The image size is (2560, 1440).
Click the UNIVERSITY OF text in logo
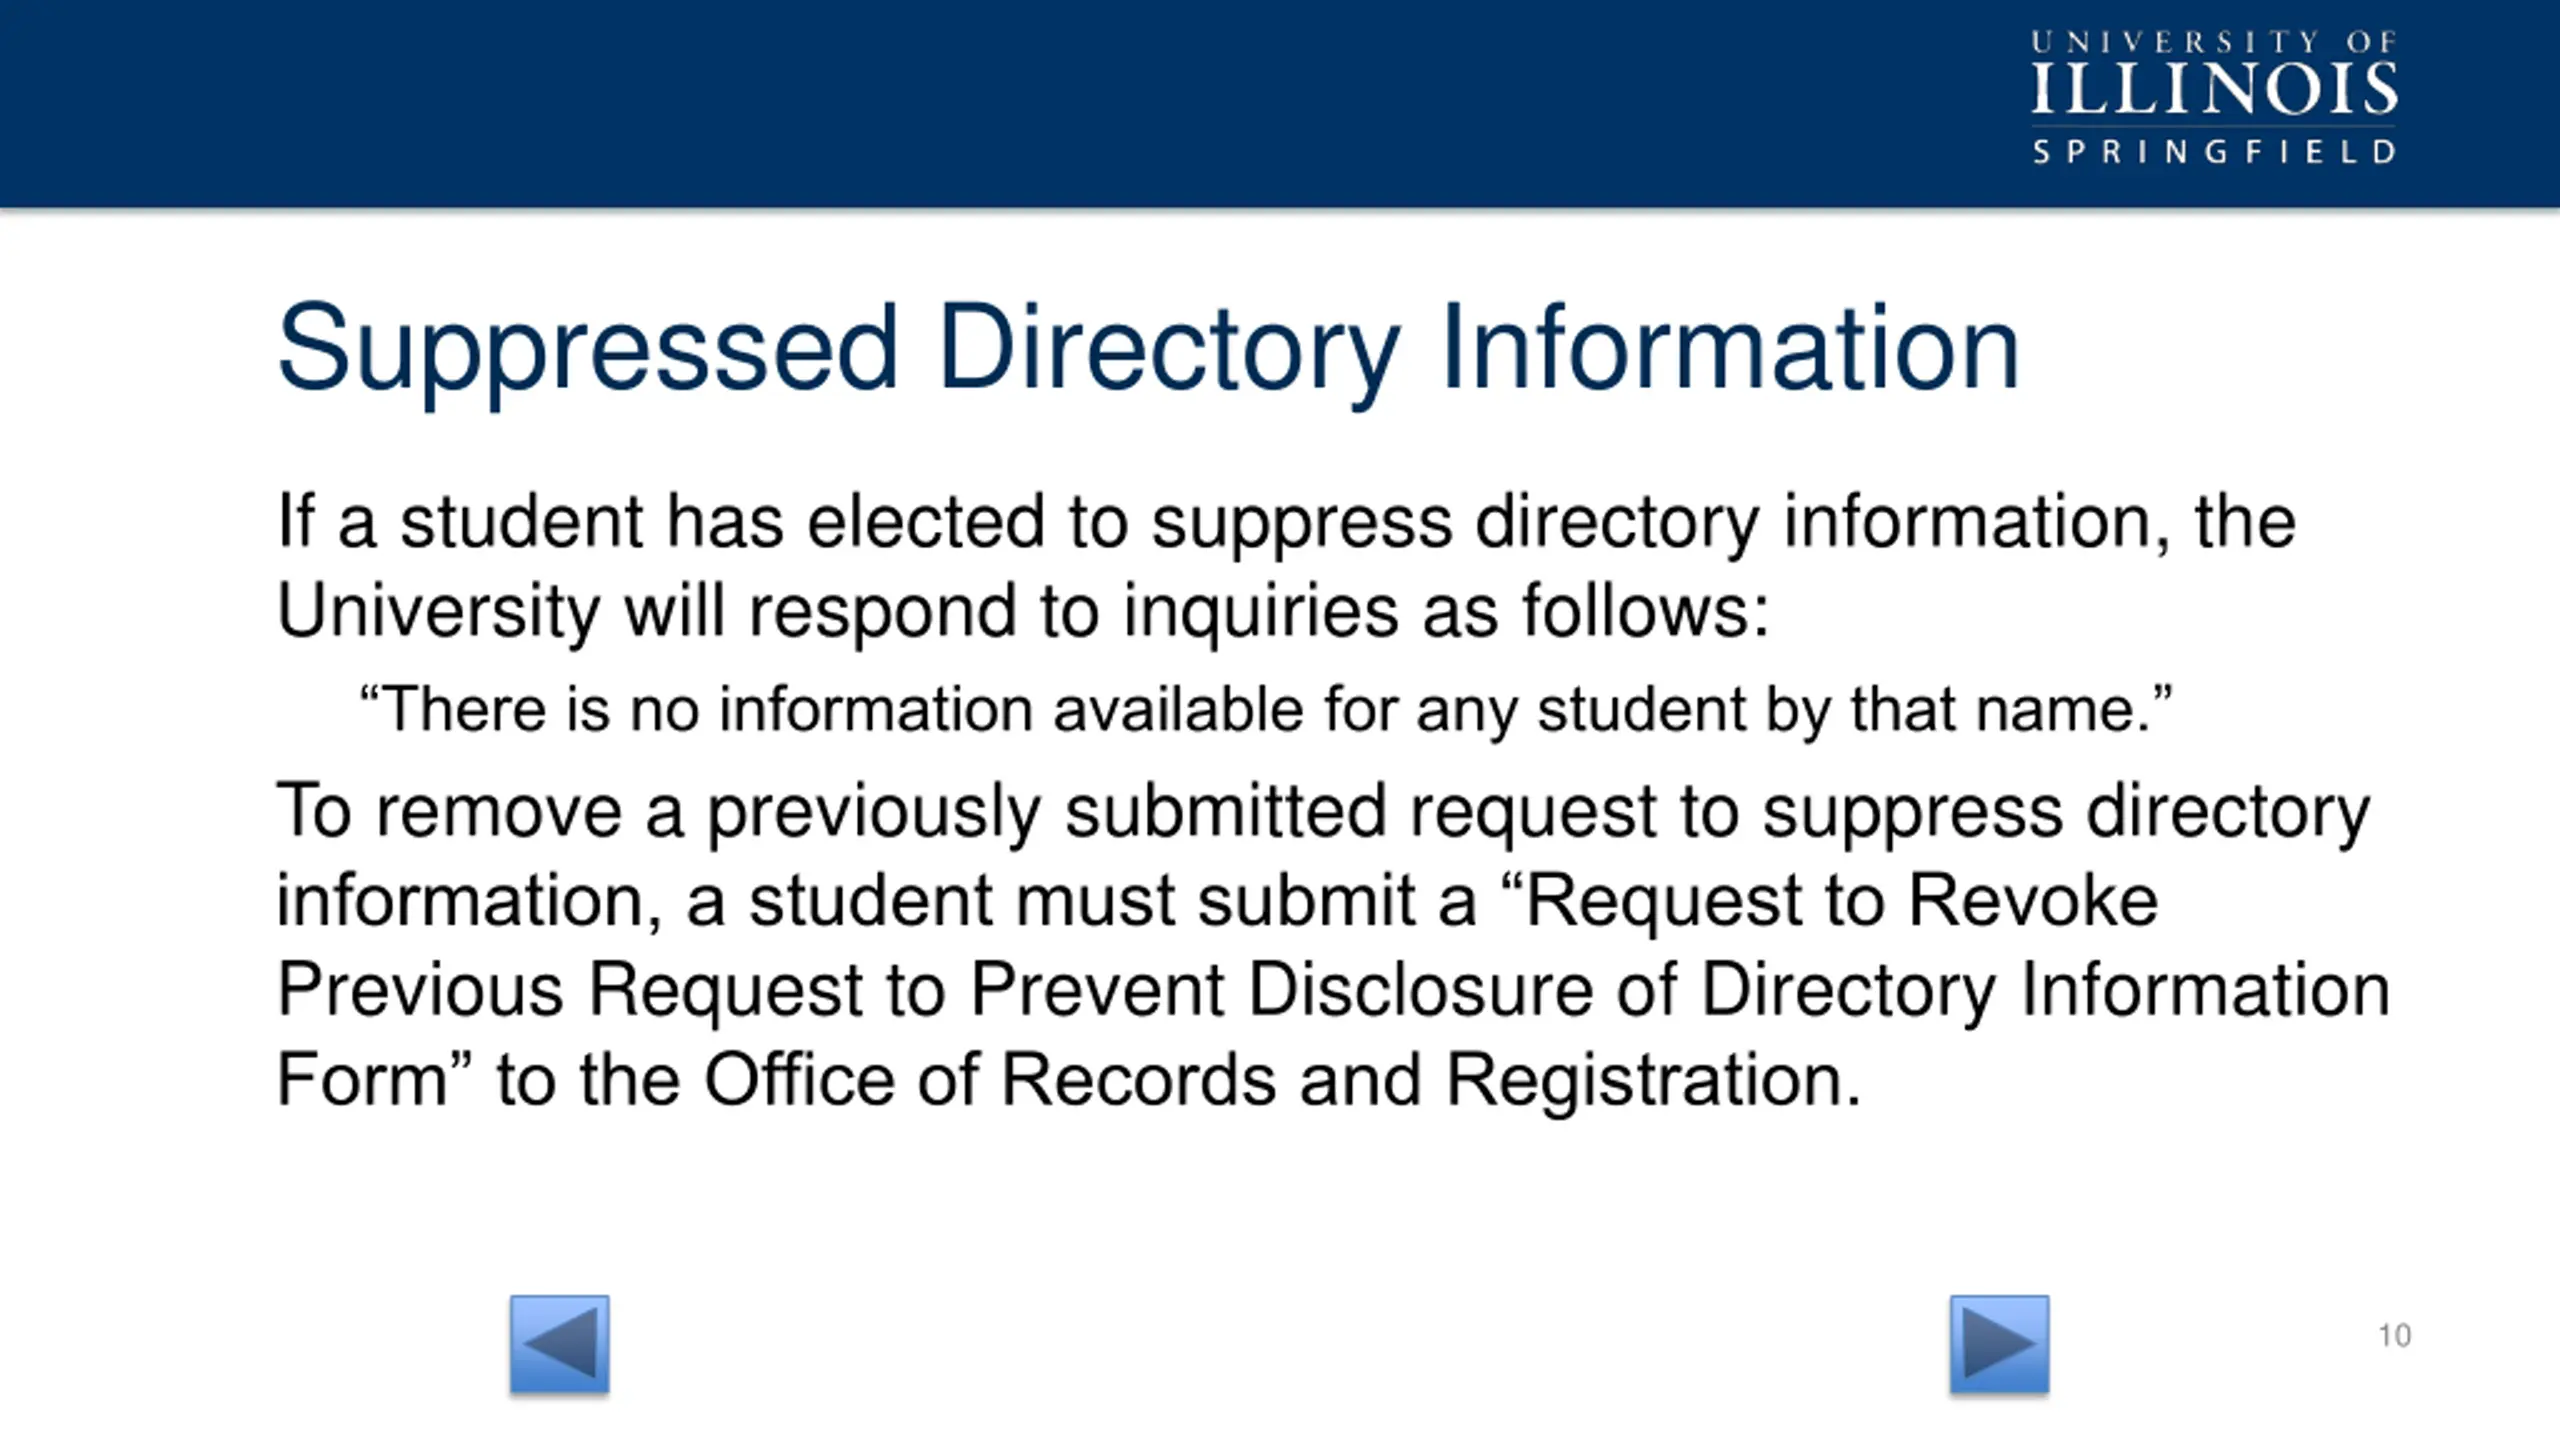(2214, 42)
